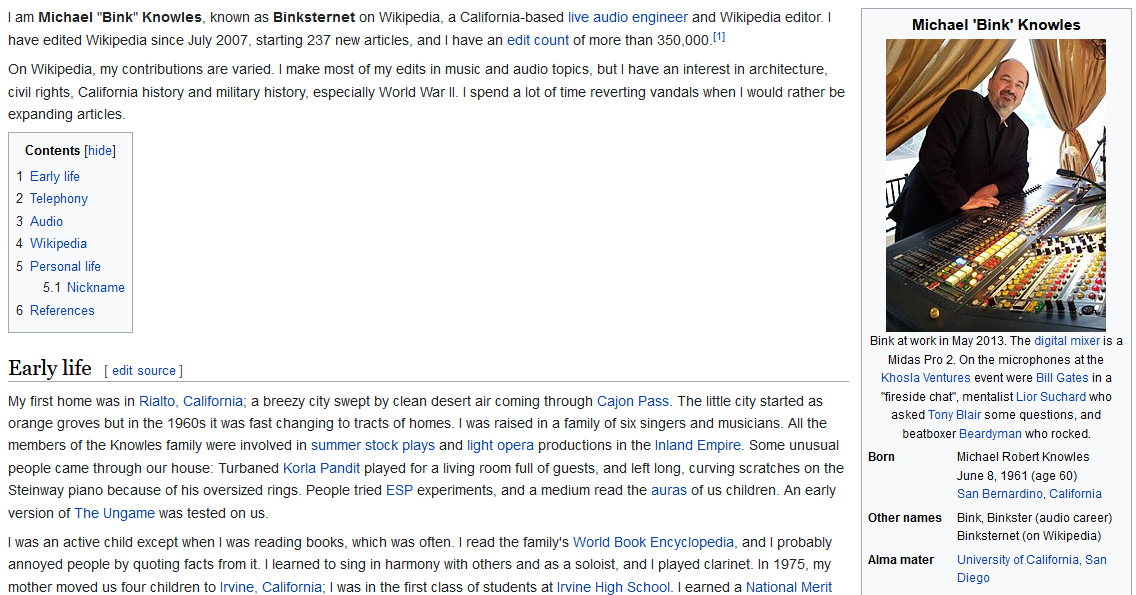Open The Ungame link
The height and width of the screenshot is (595, 1136).
tap(114, 514)
